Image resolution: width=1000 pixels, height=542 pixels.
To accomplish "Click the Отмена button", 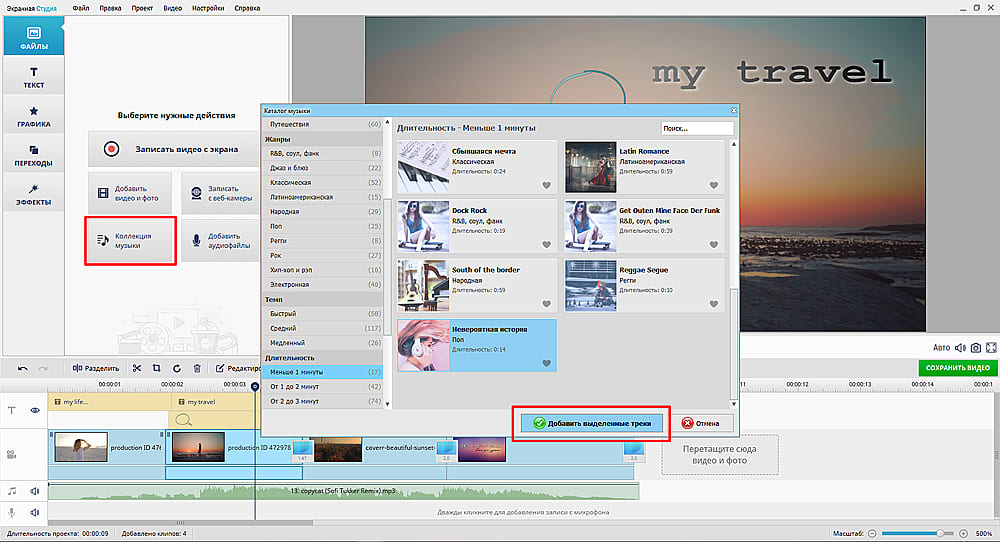I will coord(701,423).
